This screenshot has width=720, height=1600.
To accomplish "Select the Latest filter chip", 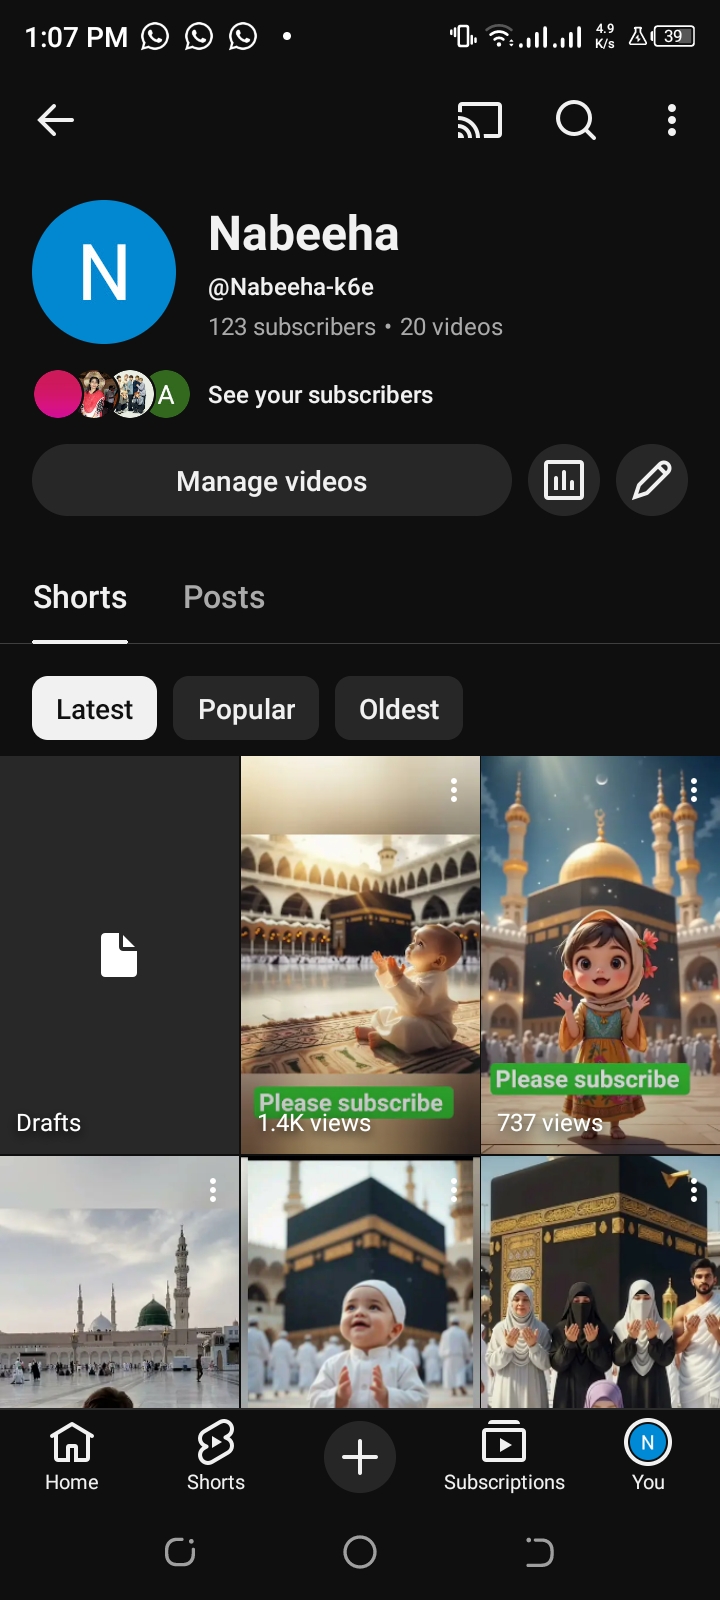I will coord(95,709).
